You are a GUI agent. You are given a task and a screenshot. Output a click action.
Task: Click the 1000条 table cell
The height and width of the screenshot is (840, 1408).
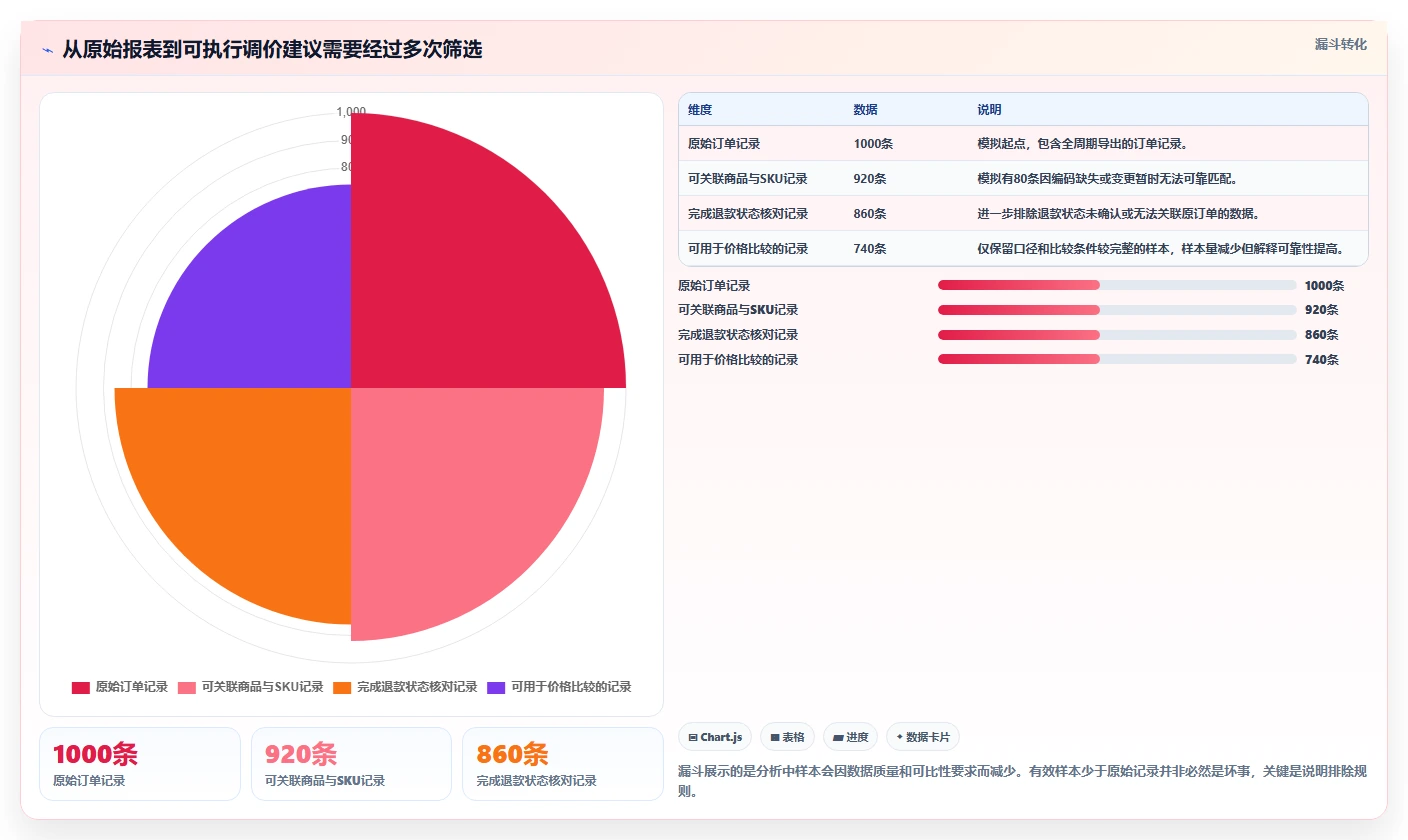click(x=873, y=143)
